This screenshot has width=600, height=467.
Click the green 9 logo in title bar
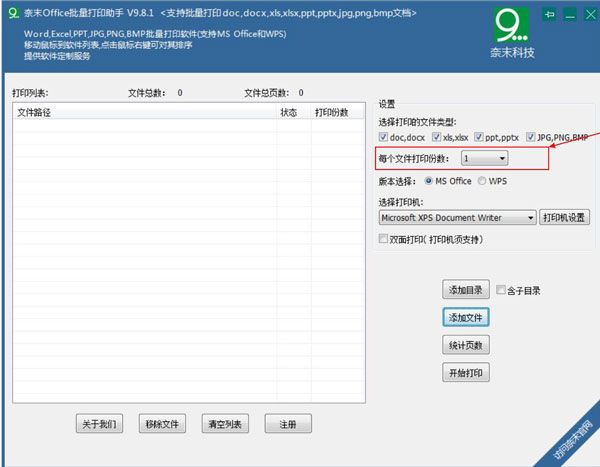coord(511,25)
